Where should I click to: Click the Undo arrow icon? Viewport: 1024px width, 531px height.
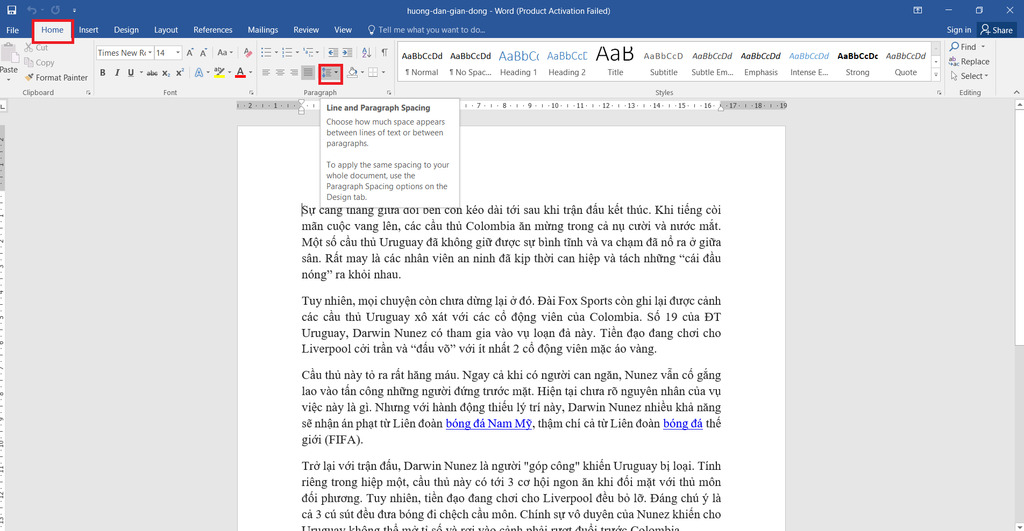(31, 10)
